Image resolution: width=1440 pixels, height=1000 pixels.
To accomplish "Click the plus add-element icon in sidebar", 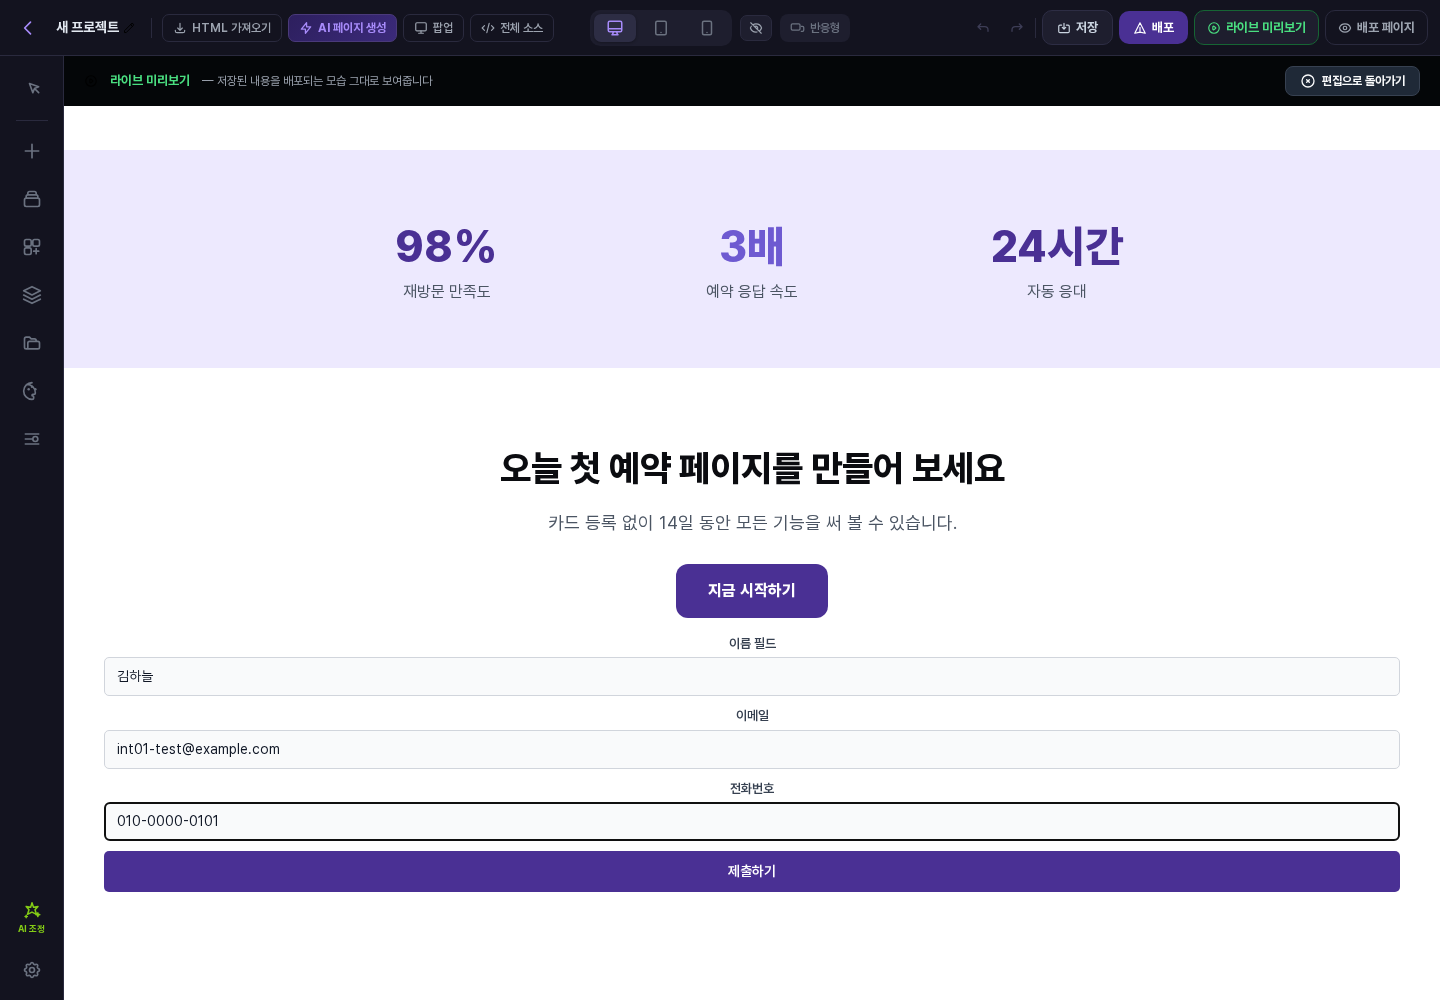I will coord(32,151).
